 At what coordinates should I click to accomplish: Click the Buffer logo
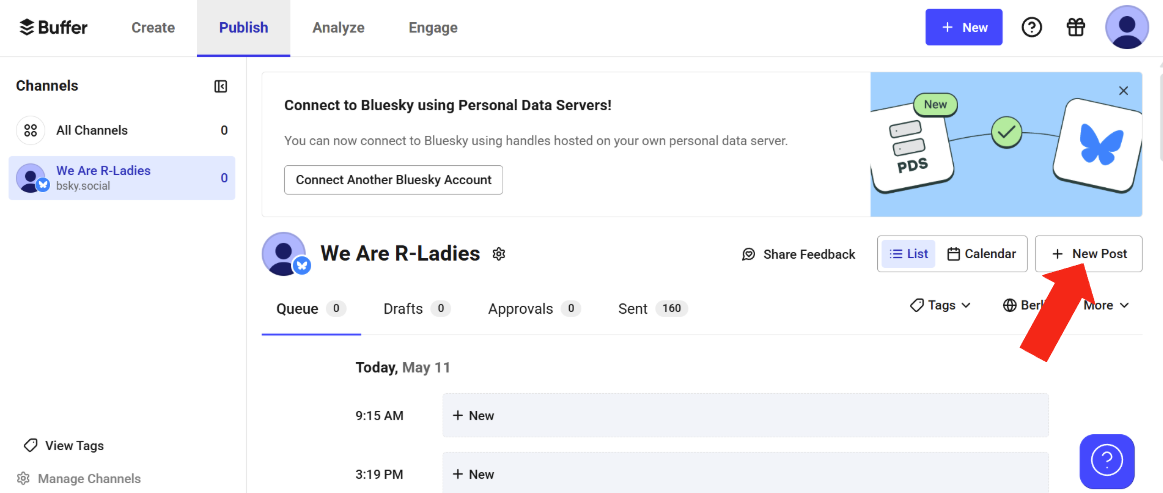coord(53,27)
